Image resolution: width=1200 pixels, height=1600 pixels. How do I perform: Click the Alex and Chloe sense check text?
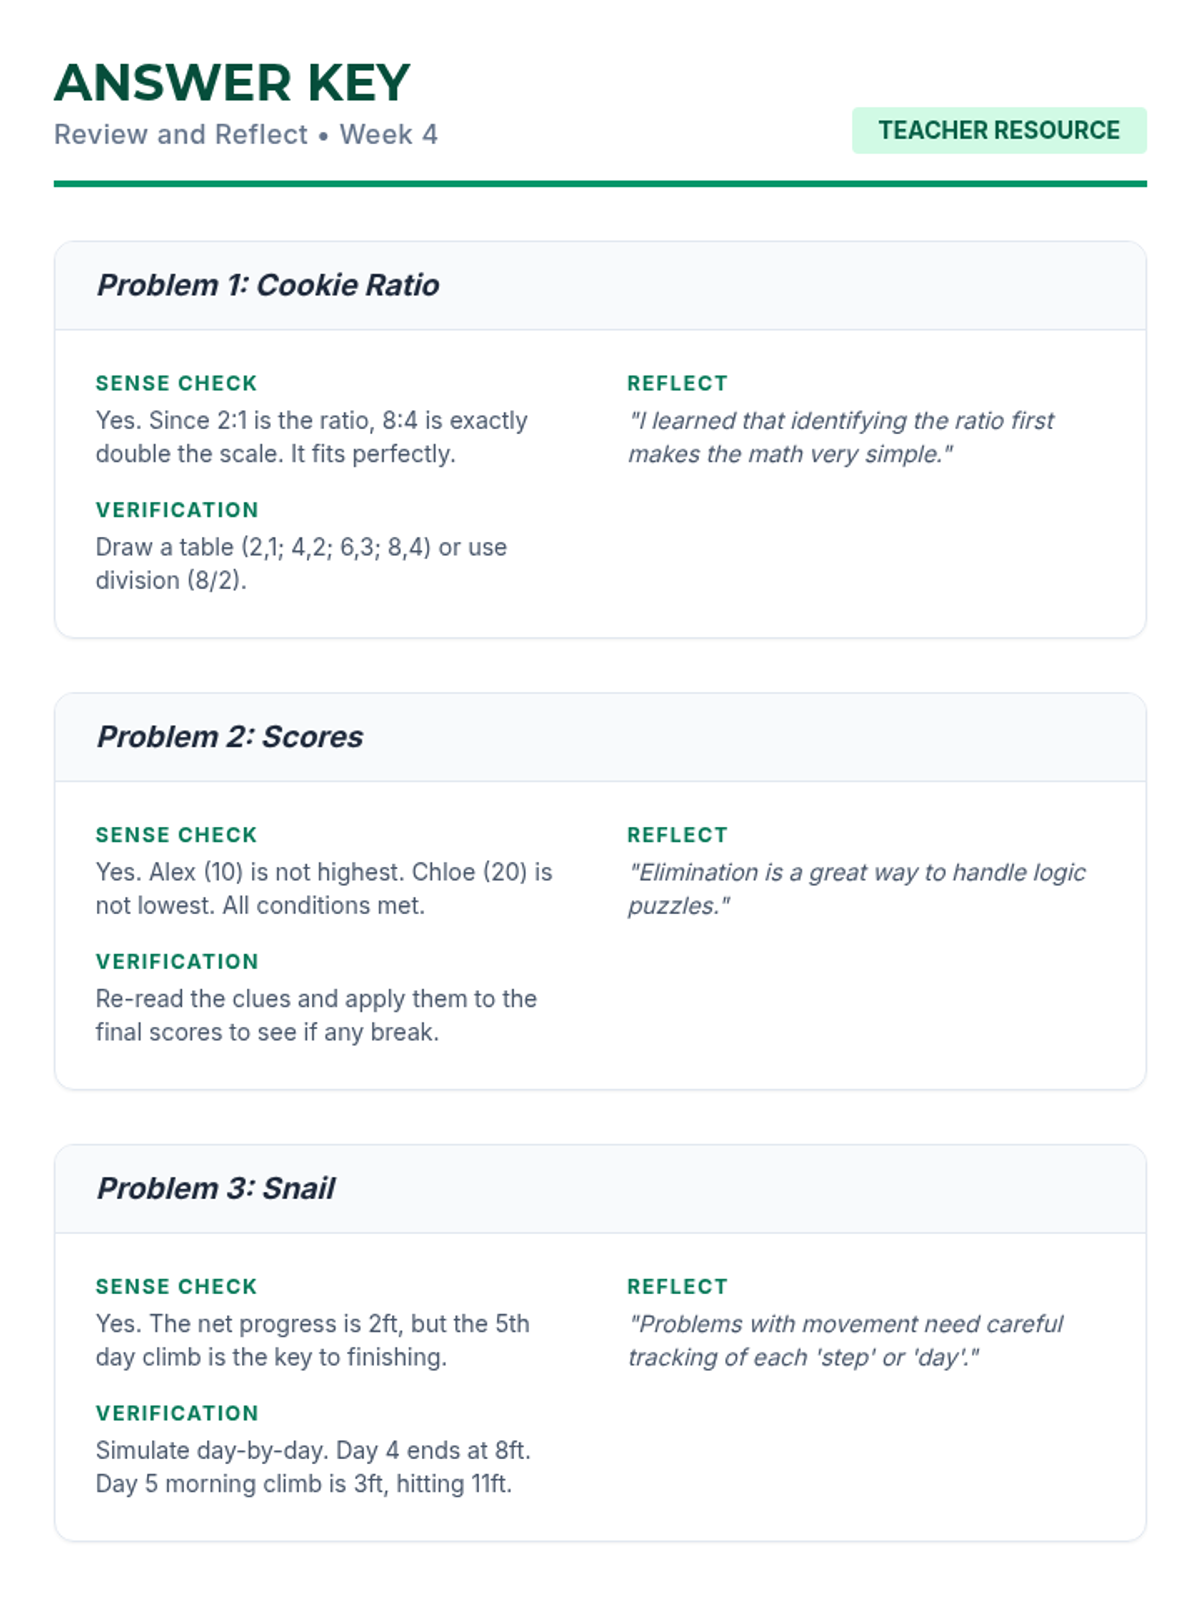(x=323, y=889)
